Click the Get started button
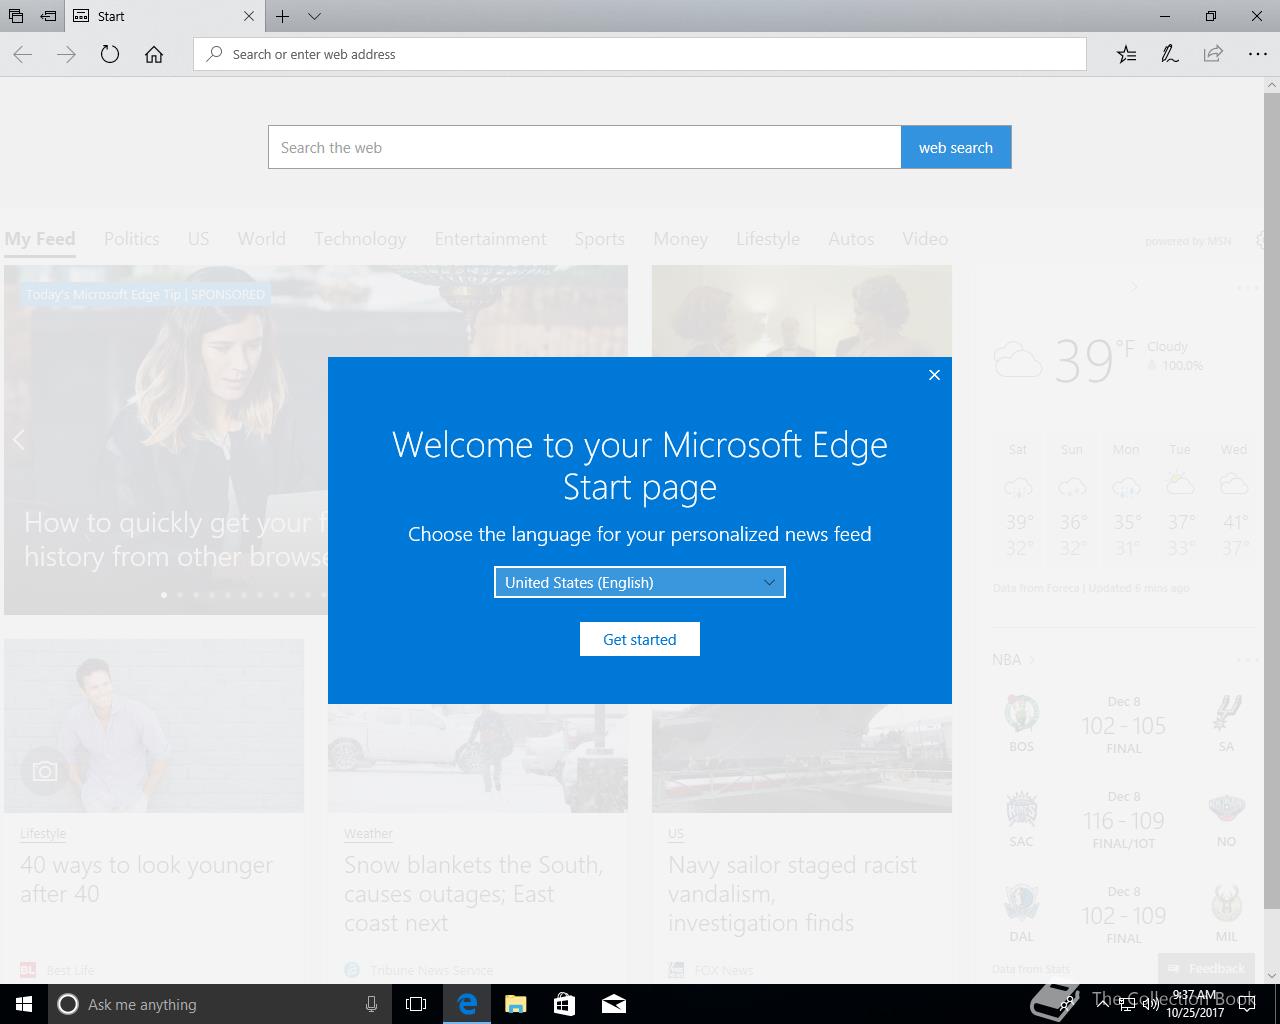The width and height of the screenshot is (1280, 1024). point(640,639)
